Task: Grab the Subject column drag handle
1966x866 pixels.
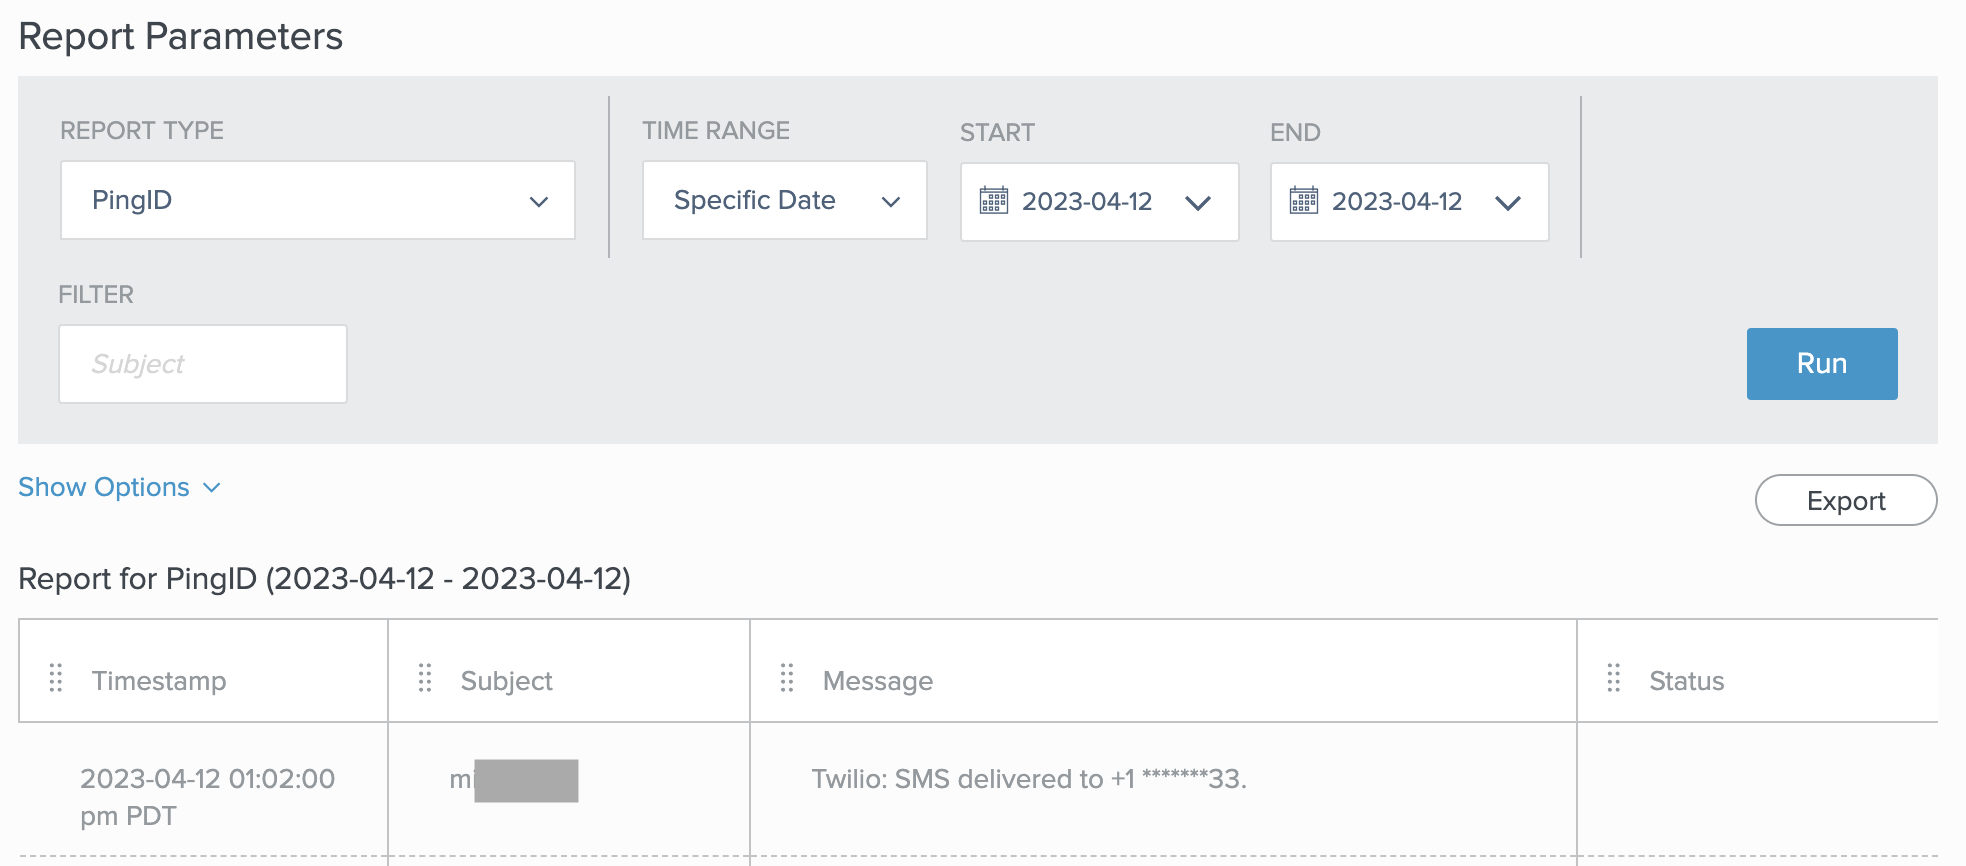Action: pos(425,679)
